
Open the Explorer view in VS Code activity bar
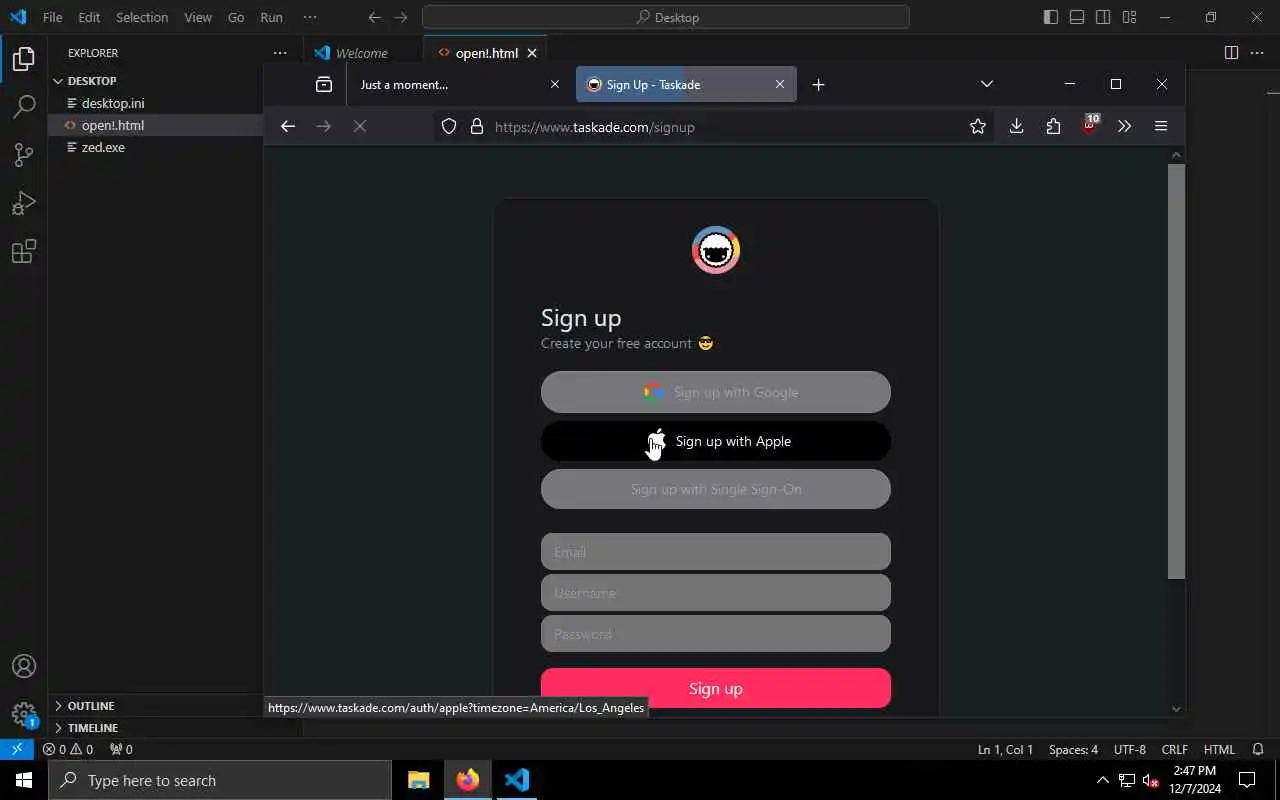[24, 59]
